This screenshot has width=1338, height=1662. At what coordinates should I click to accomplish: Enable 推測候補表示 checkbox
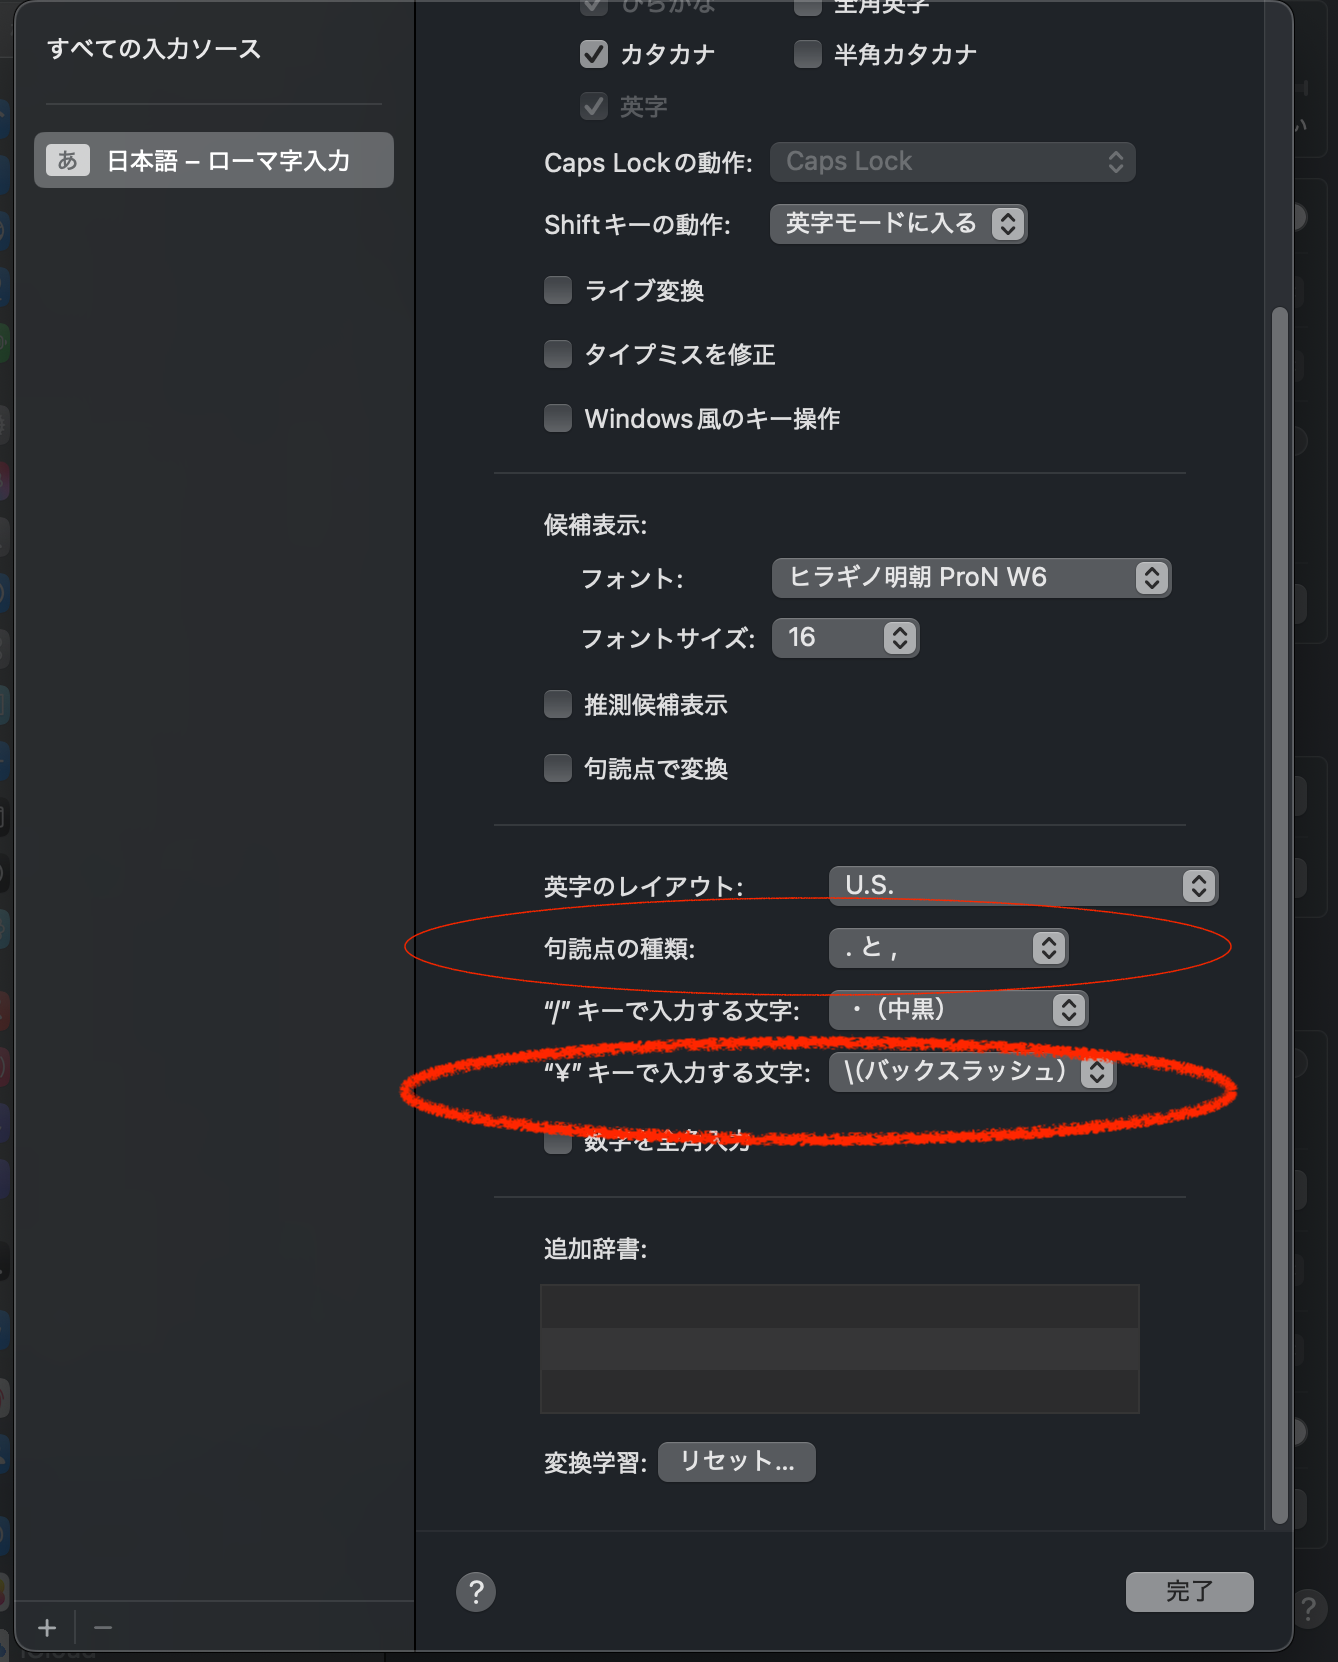pyautogui.click(x=558, y=704)
